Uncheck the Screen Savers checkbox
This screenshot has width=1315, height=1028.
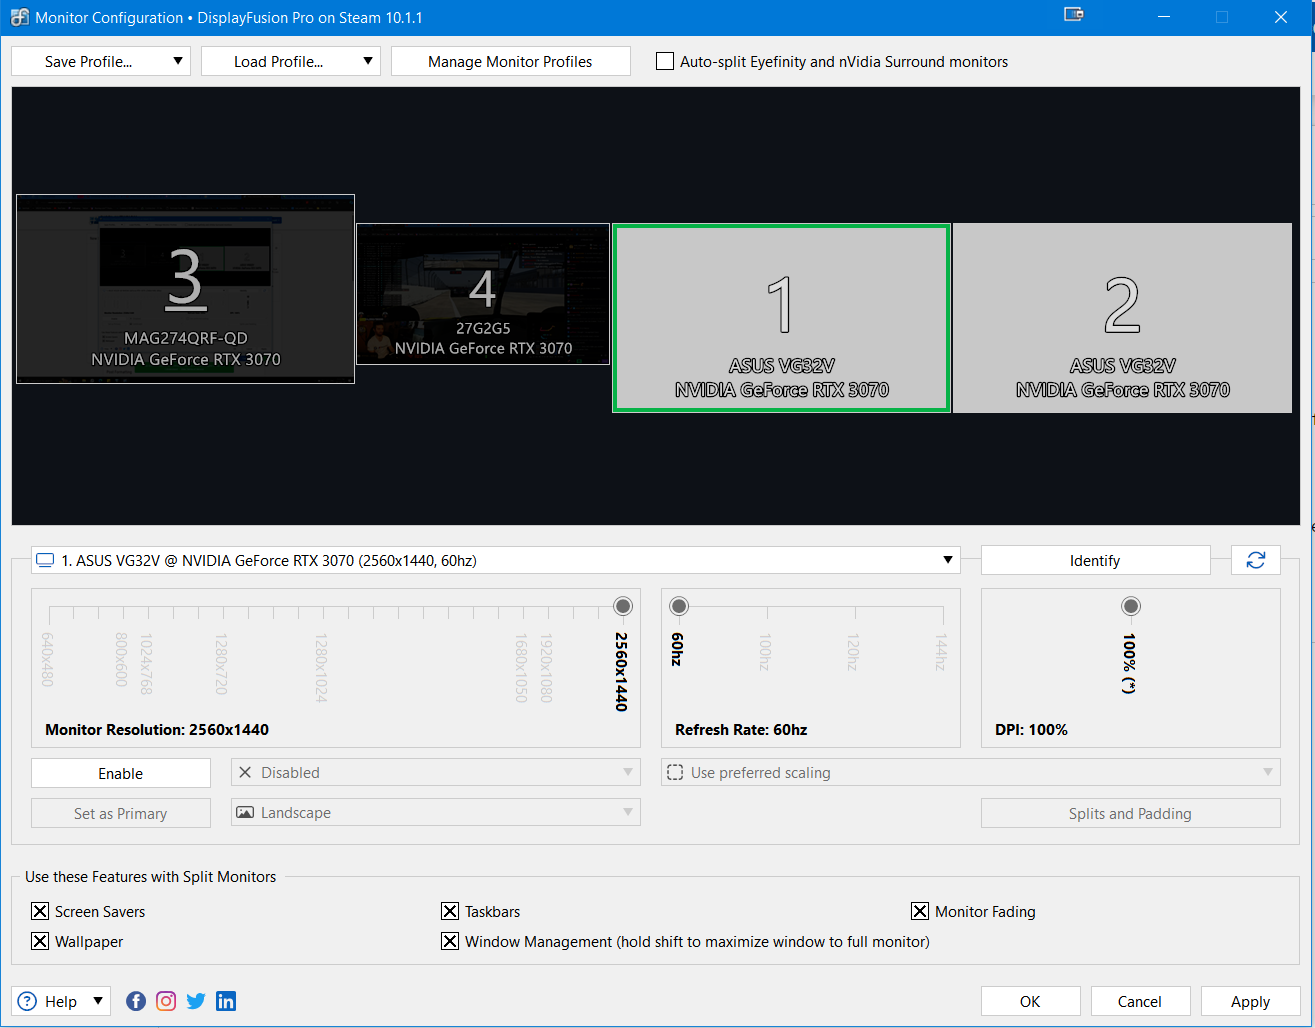40,911
